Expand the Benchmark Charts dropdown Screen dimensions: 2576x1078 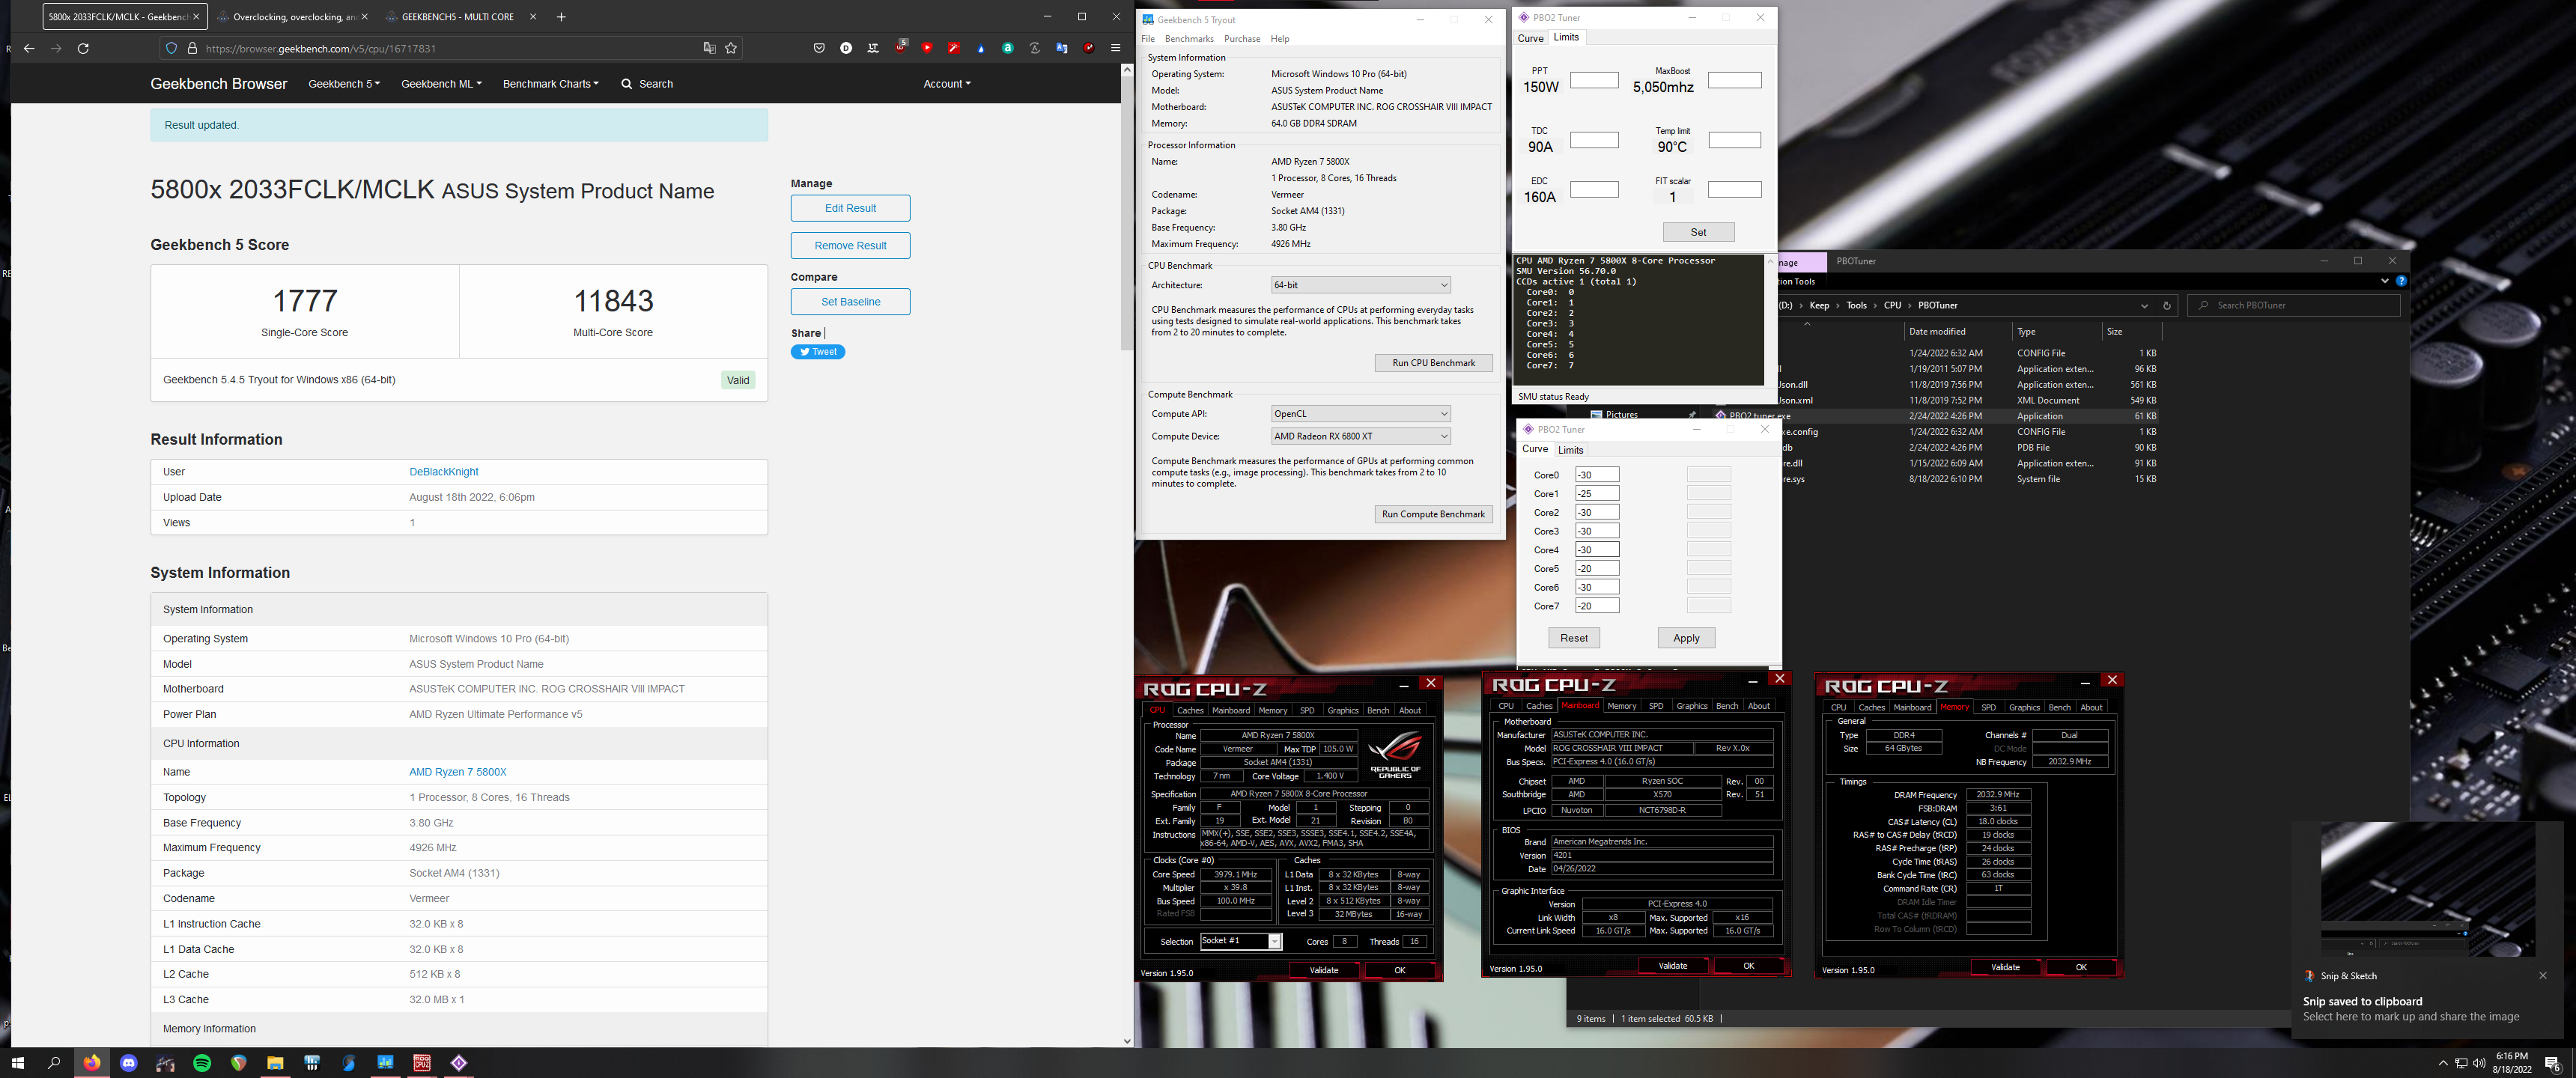tap(551, 84)
